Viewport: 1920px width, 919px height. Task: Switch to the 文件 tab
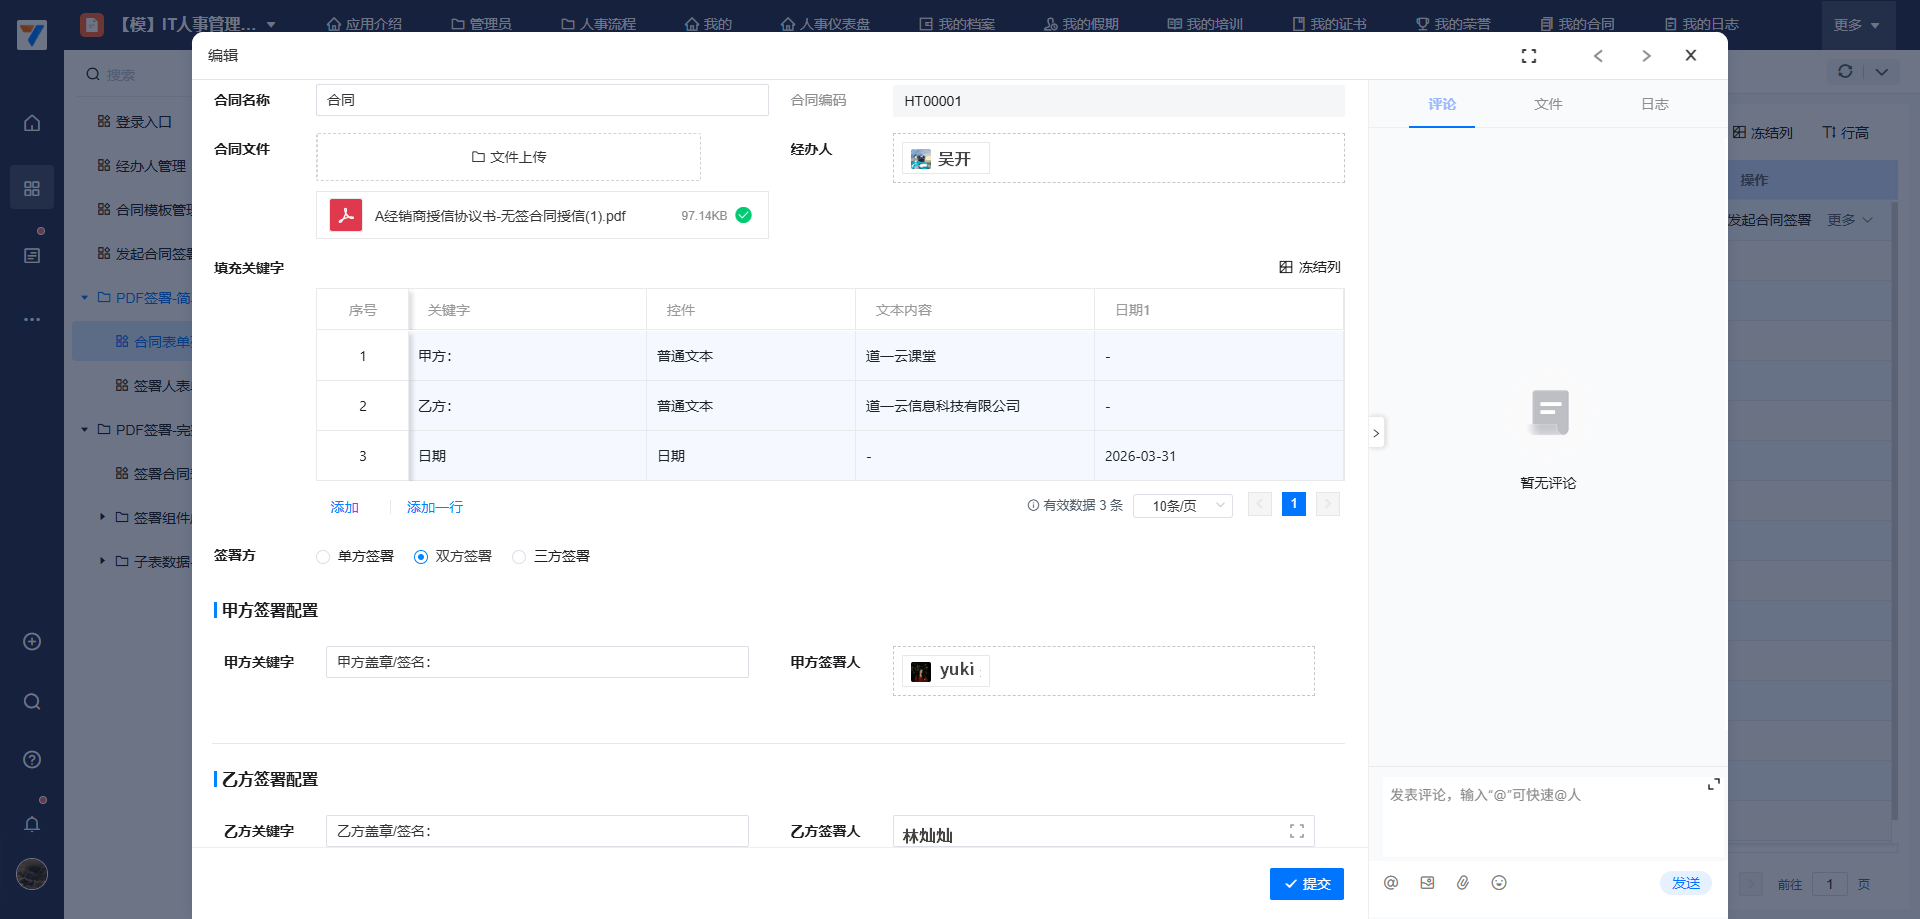click(1547, 104)
